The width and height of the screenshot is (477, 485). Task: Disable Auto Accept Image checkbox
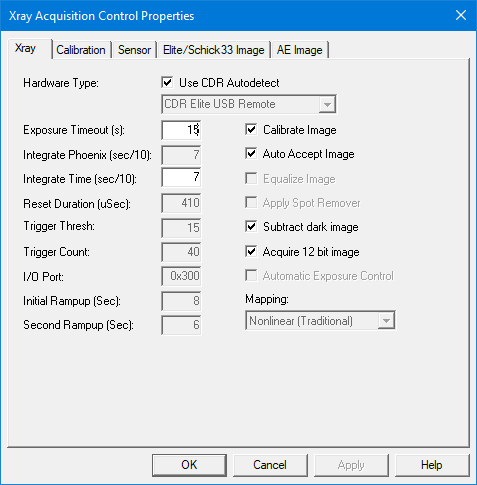pos(251,154)
